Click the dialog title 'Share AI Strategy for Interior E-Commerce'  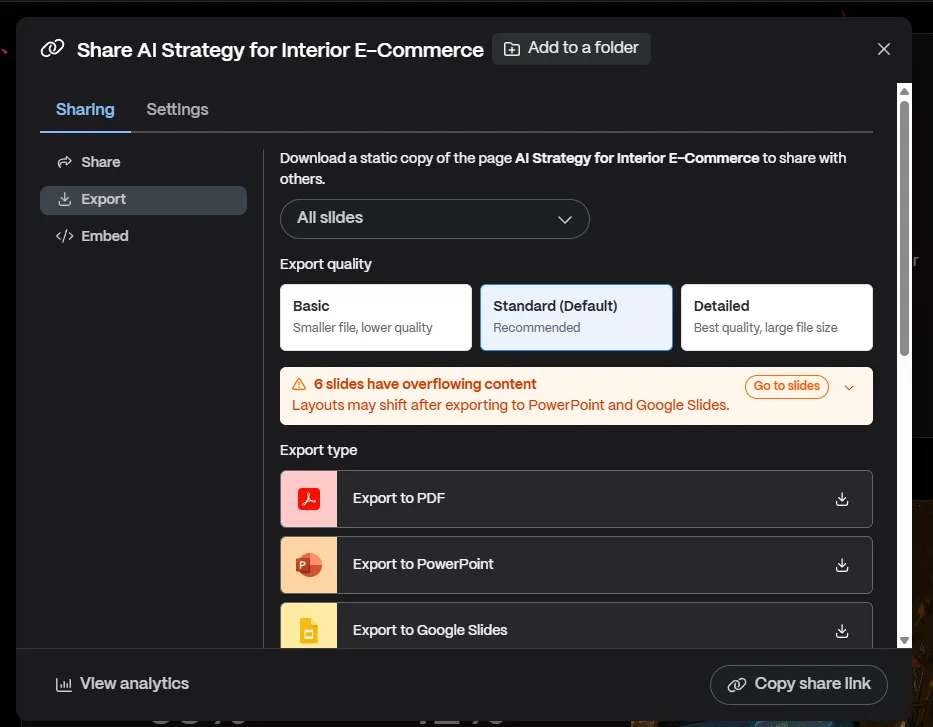[x=280, y=50]
